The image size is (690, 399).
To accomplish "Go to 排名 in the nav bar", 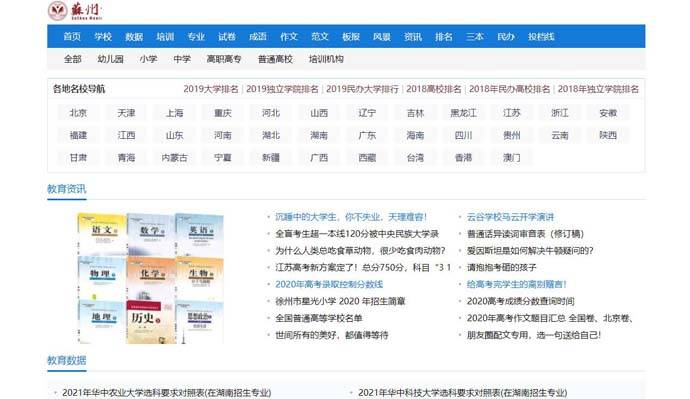I will [x=444, y=37].
